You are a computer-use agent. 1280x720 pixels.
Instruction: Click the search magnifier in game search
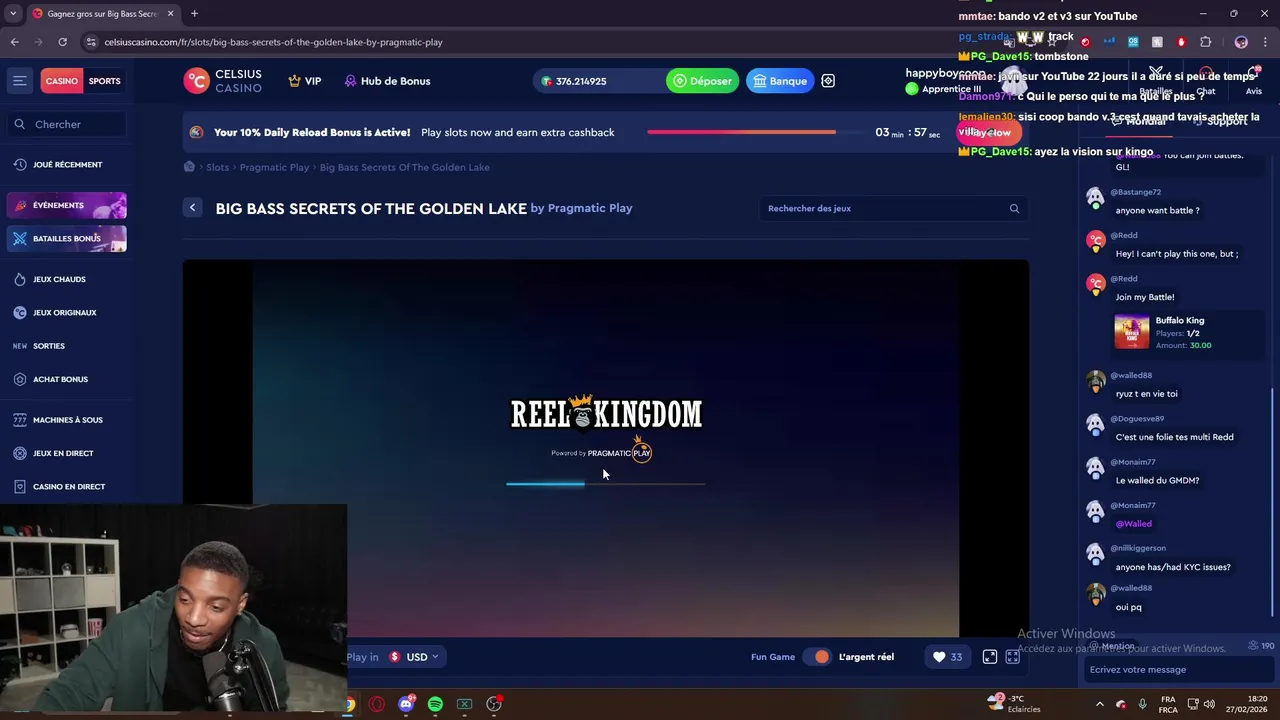tap(1014, 208)
